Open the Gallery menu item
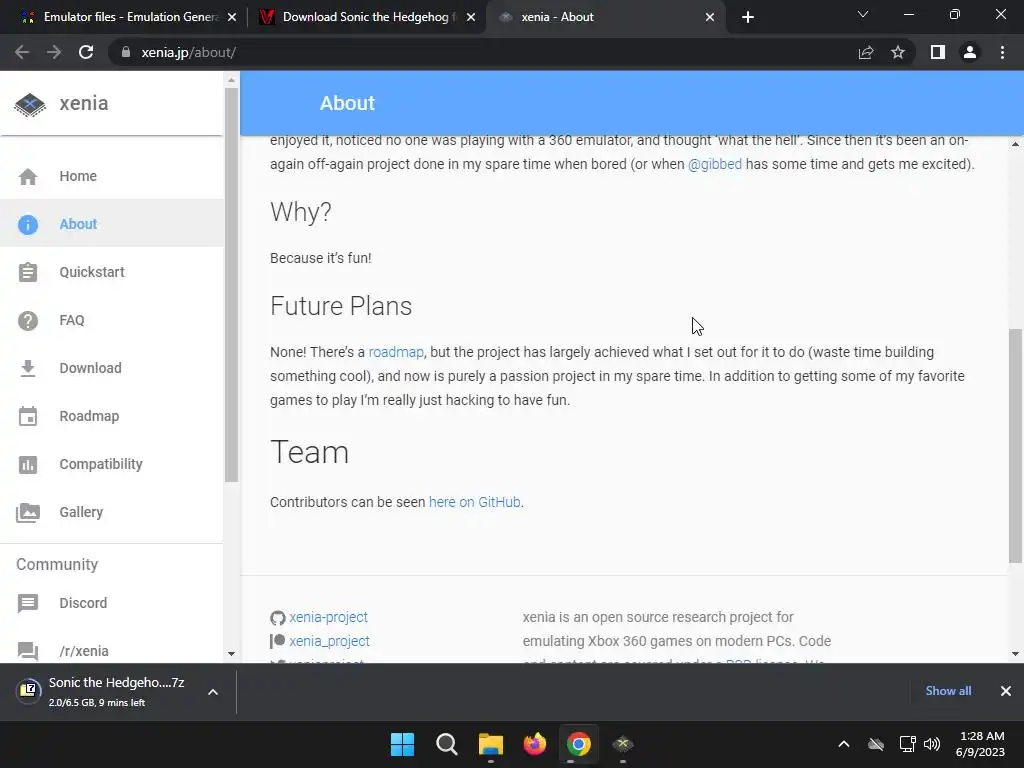The image size is (1024, 768). pos(112,513)
